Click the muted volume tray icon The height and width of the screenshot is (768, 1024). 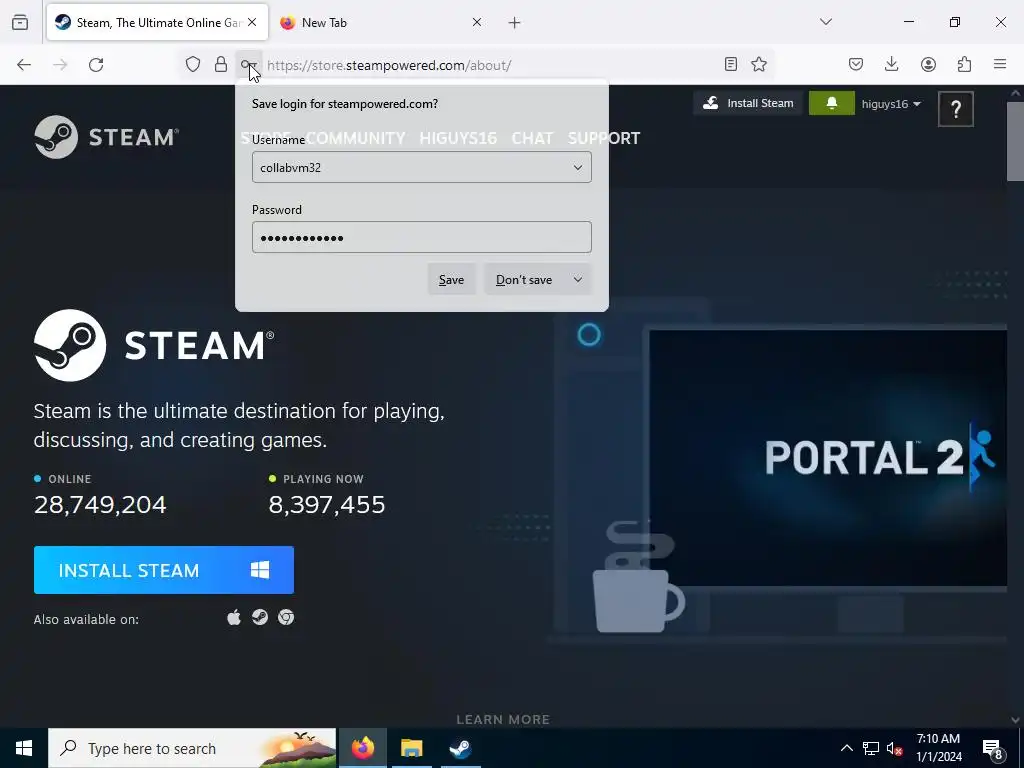(895, 748)
